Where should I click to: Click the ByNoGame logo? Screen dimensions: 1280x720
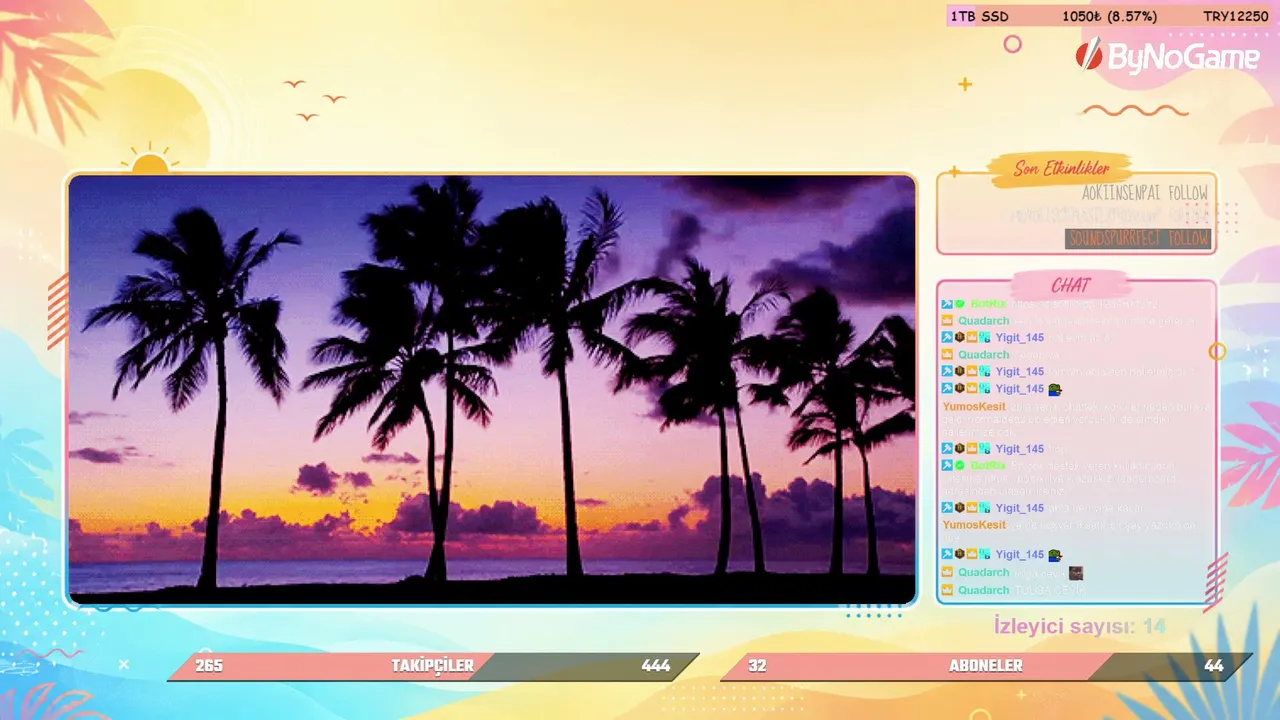1167,57
